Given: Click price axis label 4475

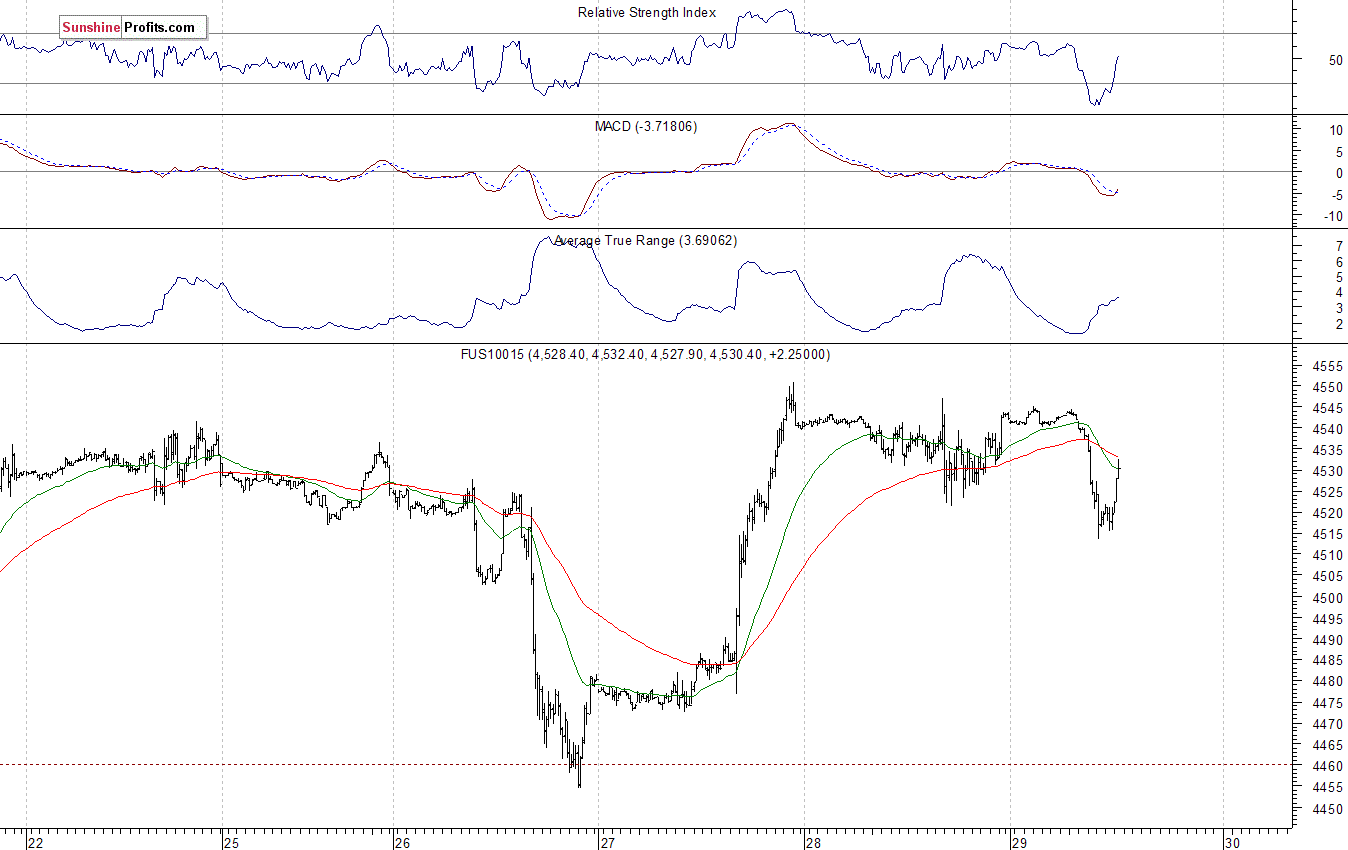Looking at the screenshot, I should click(x=1327, y=704).
